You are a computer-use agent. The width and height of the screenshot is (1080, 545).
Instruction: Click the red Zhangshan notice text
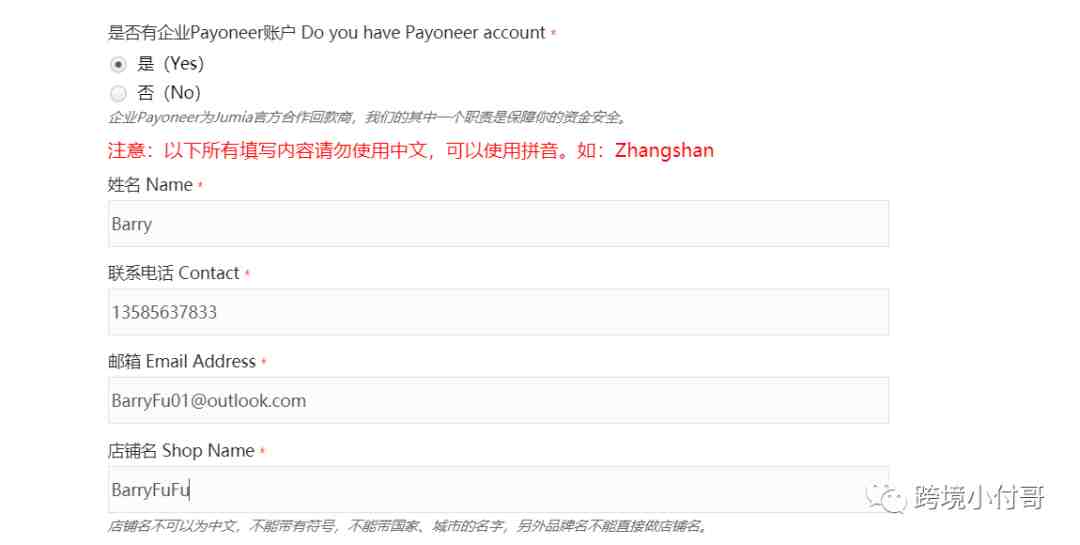[411, 150]
